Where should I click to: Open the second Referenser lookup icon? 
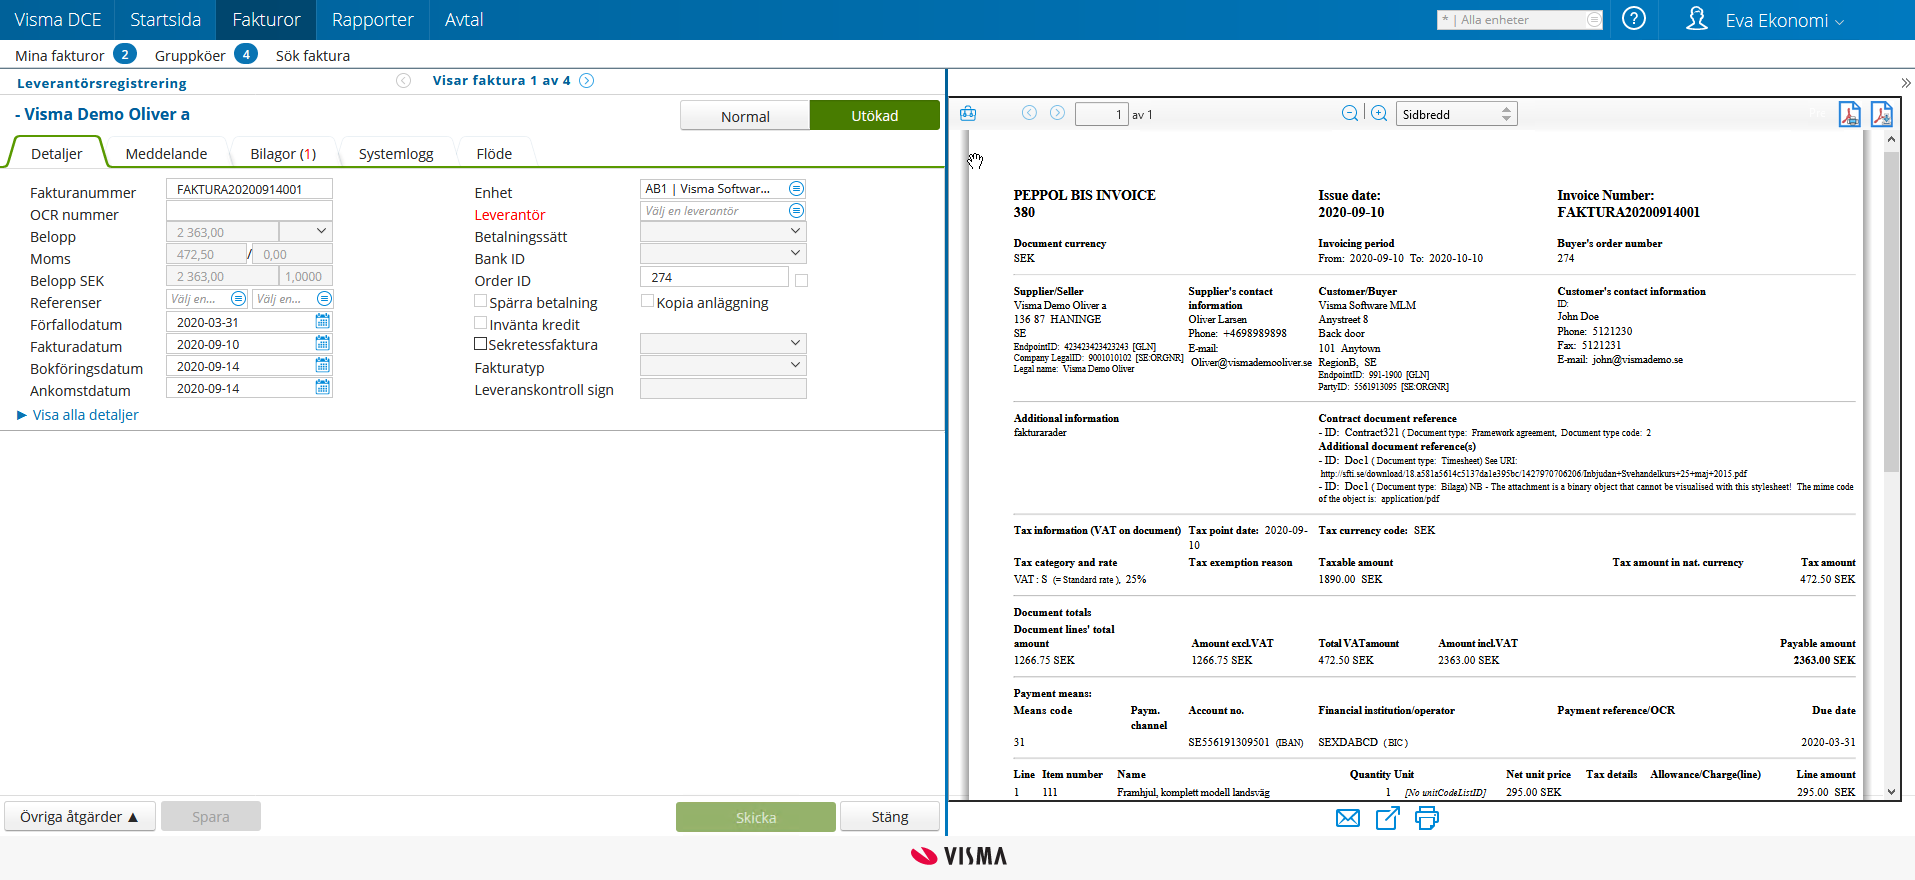pyautogui.click(x=324, y=299)
